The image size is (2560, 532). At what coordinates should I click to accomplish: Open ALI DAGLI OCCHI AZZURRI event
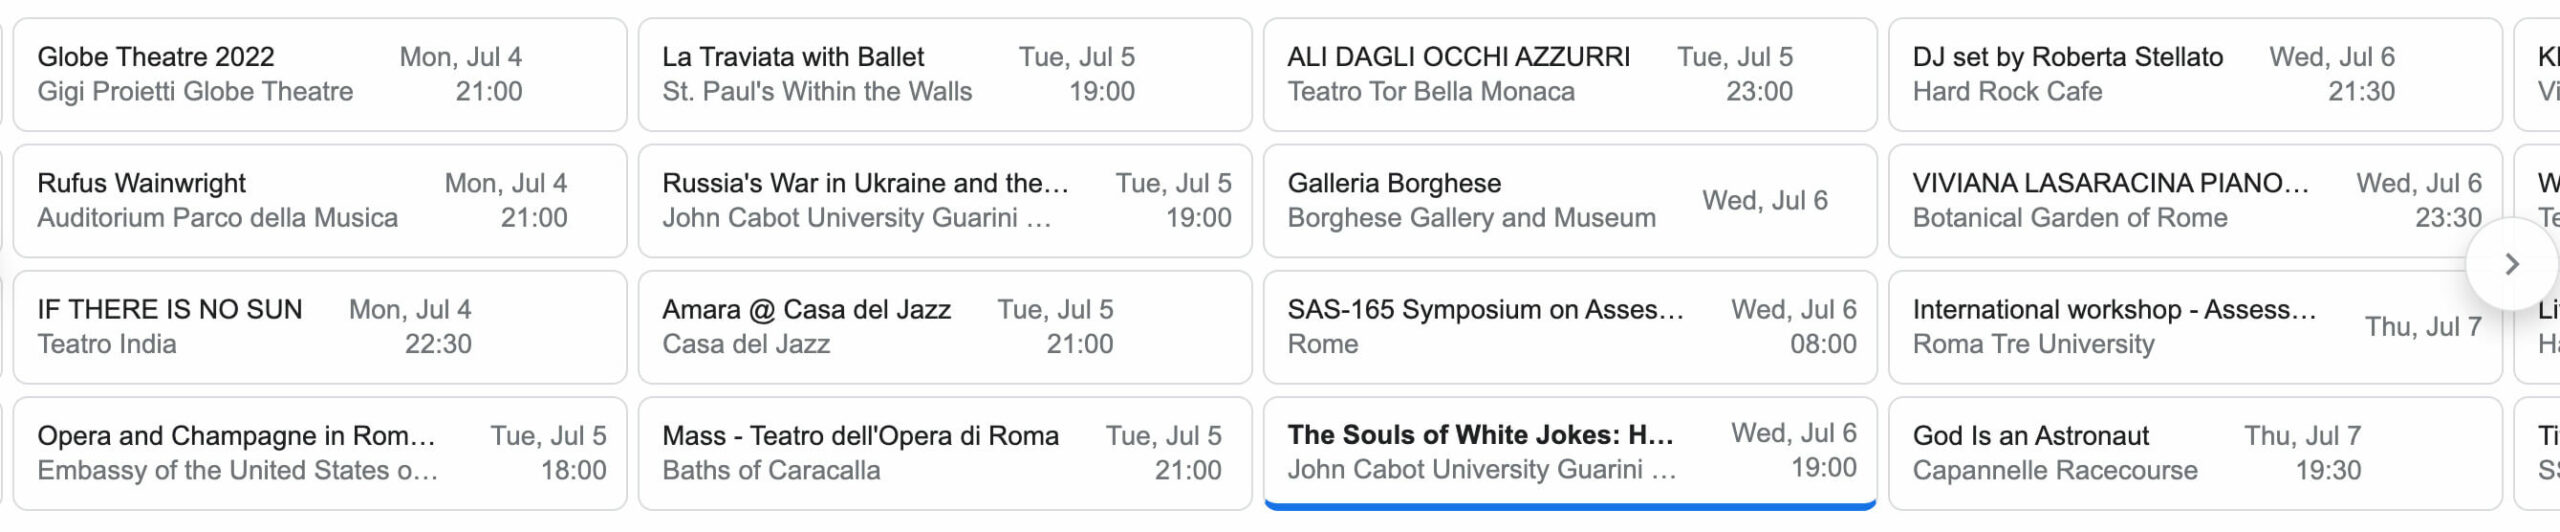pyautogui.click(x=1570, y=74)
